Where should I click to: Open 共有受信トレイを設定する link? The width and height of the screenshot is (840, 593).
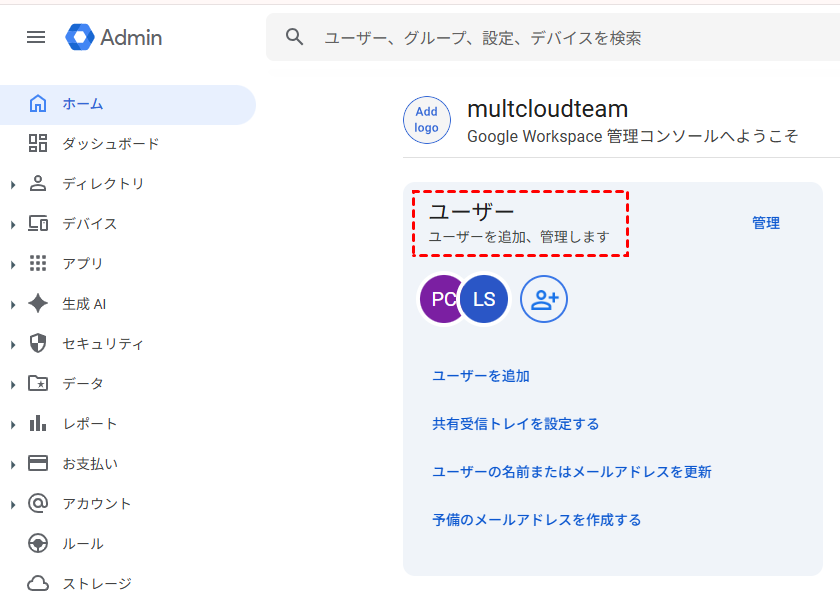(x=515, y=424)
